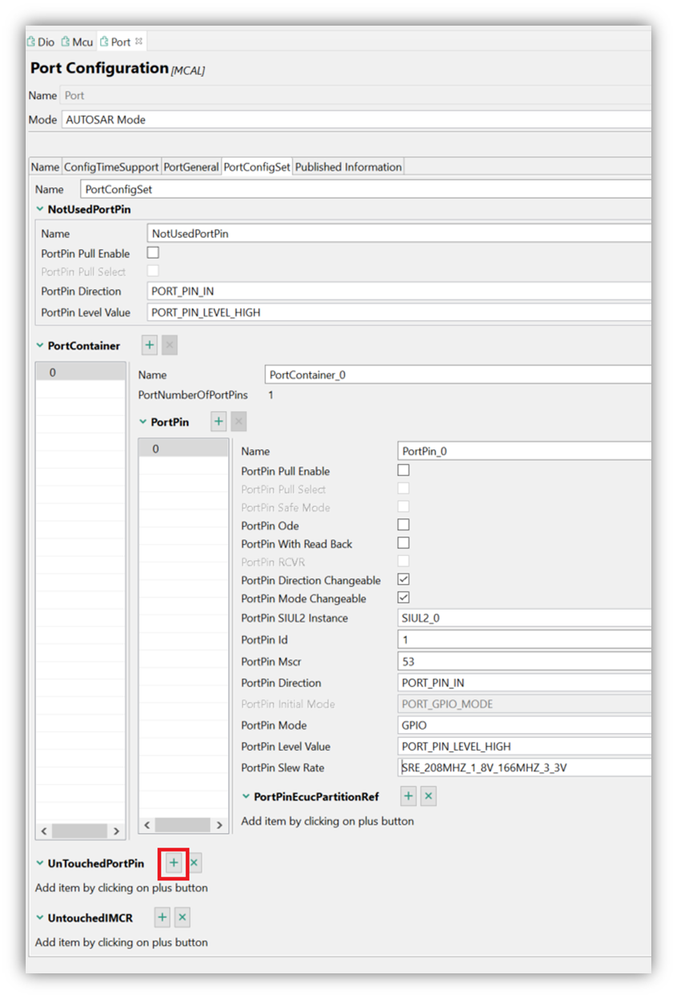Screen dimensions: 677x999
Task: Collapse the NotUsedPortPin section
Action: pos(39,210)
